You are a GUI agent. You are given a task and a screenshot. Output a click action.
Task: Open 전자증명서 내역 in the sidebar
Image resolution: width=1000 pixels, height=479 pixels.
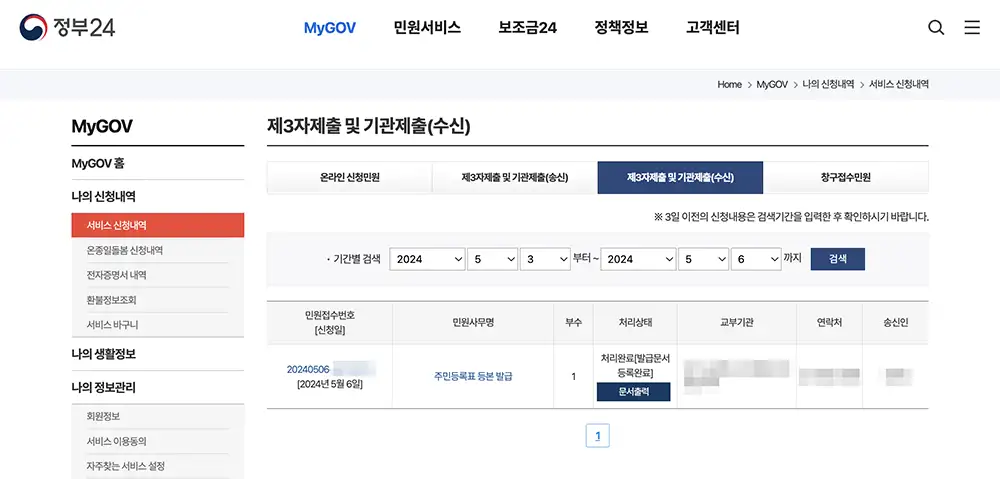click(117, 275)
